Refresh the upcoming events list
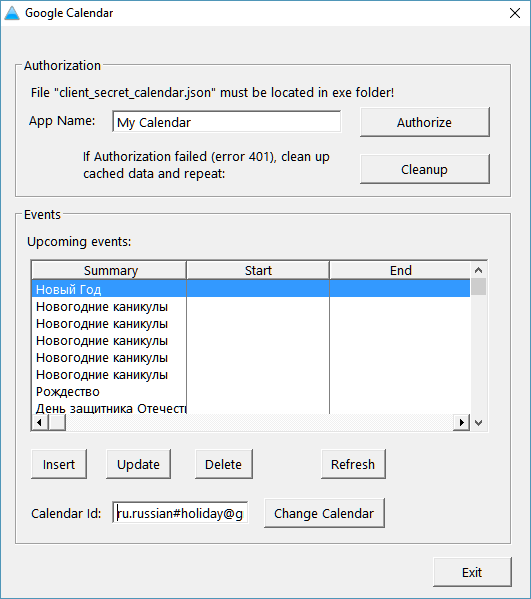The height and width of the screenshot is (599, 531). click(x=353, y=464)
